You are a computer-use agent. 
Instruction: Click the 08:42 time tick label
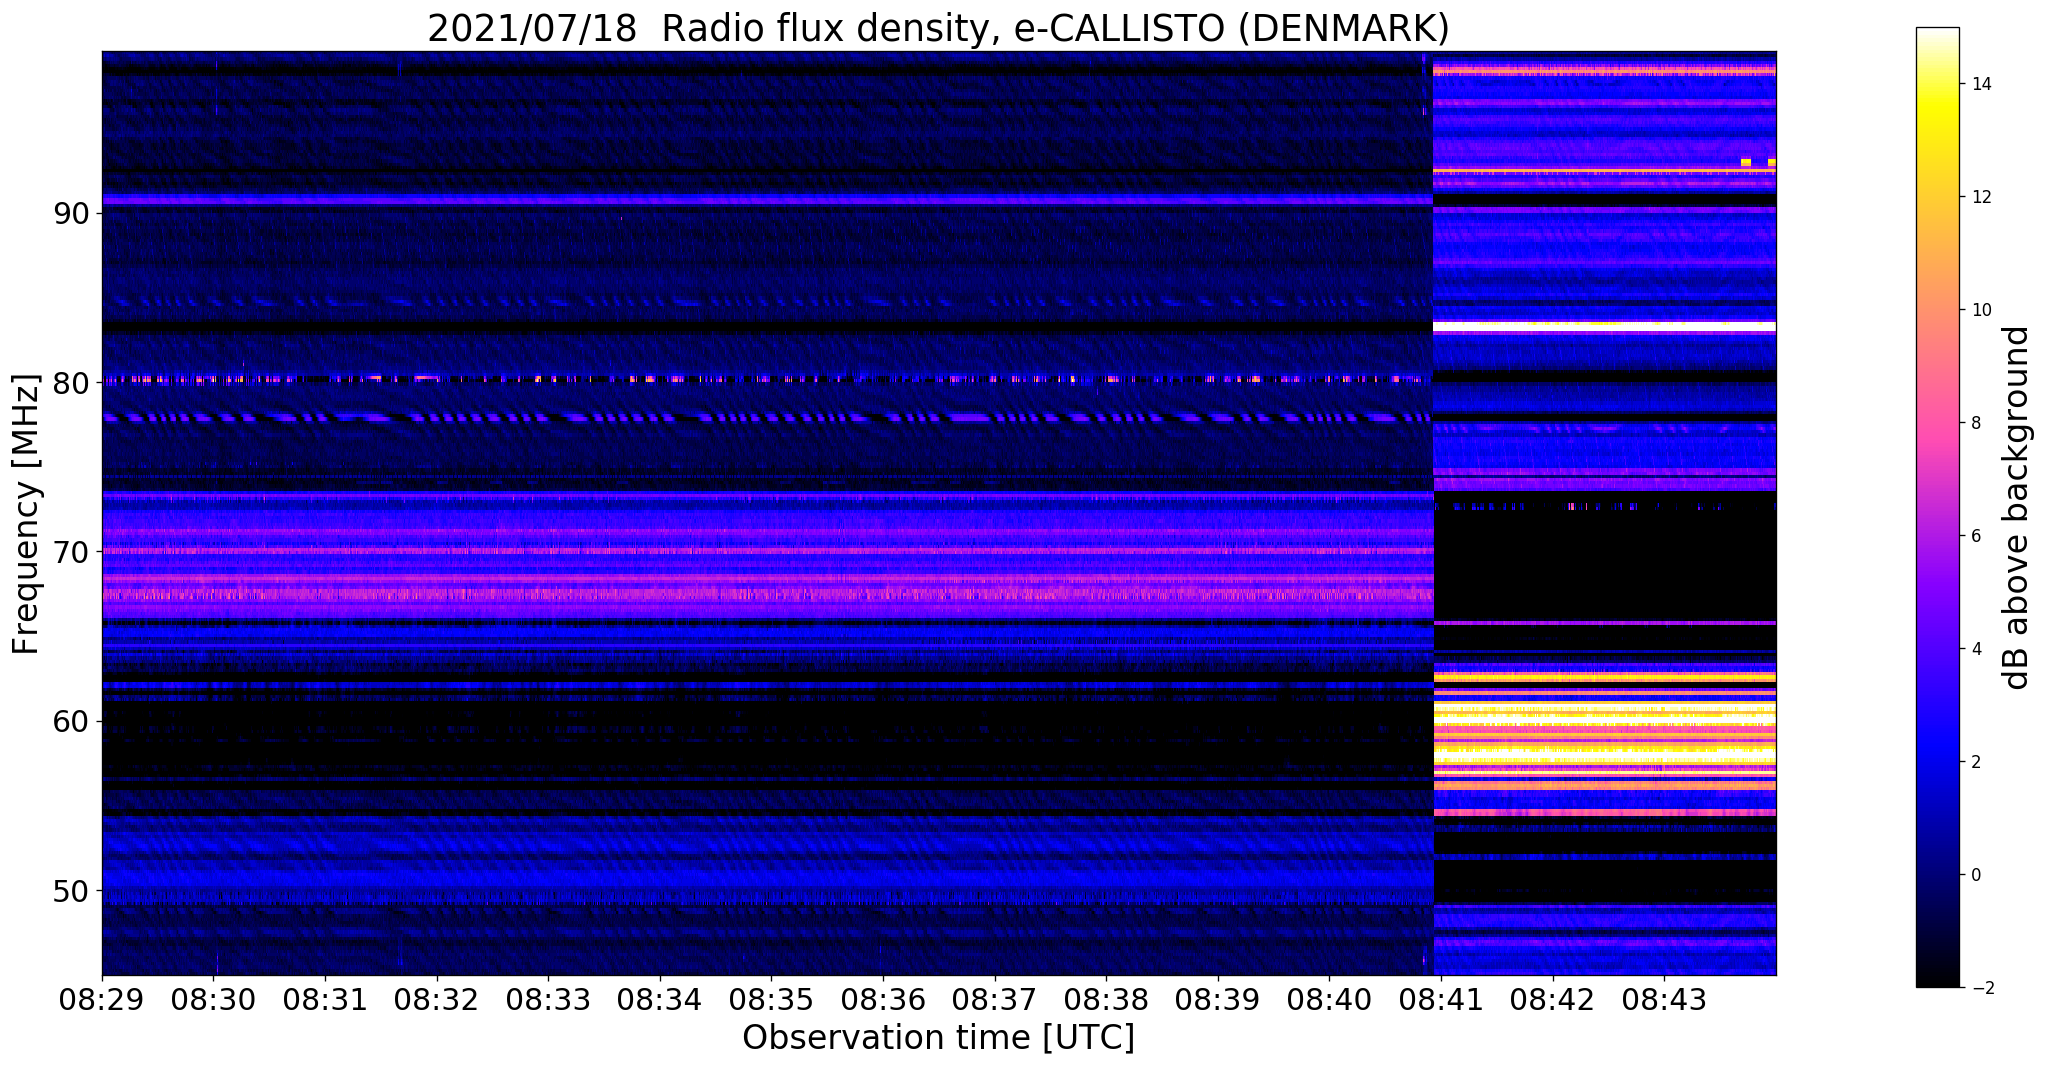pos(1553,998)
